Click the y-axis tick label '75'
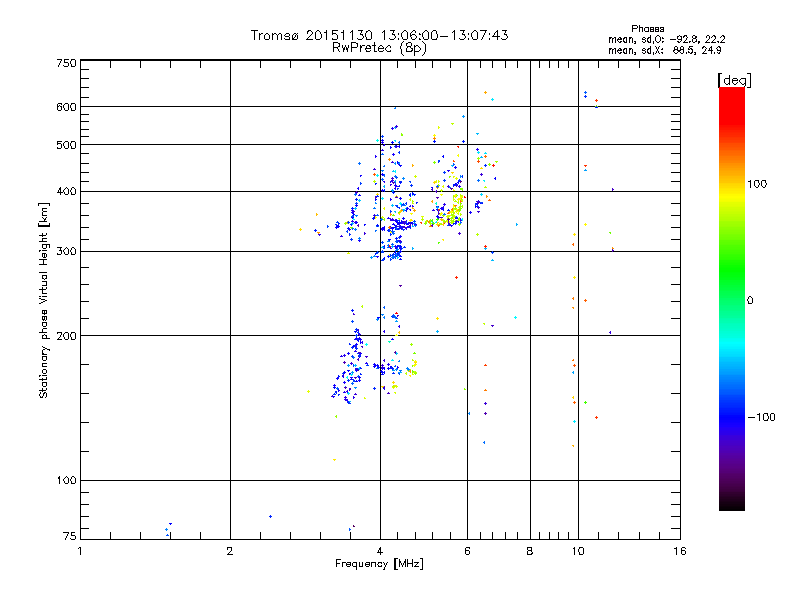This screenshot has width=800, height=600. click(x=70, y=536)
